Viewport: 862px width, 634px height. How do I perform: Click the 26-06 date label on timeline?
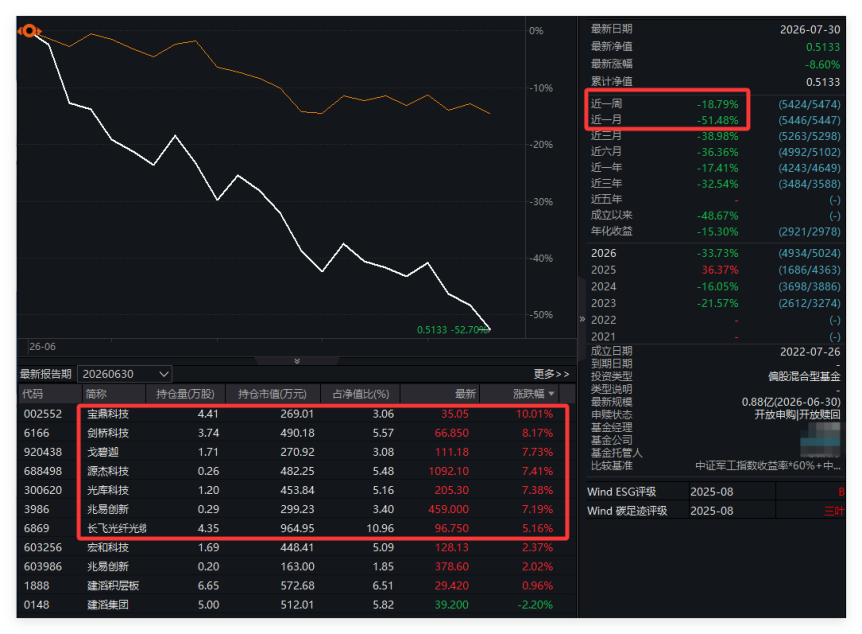(x=42, y=347)
